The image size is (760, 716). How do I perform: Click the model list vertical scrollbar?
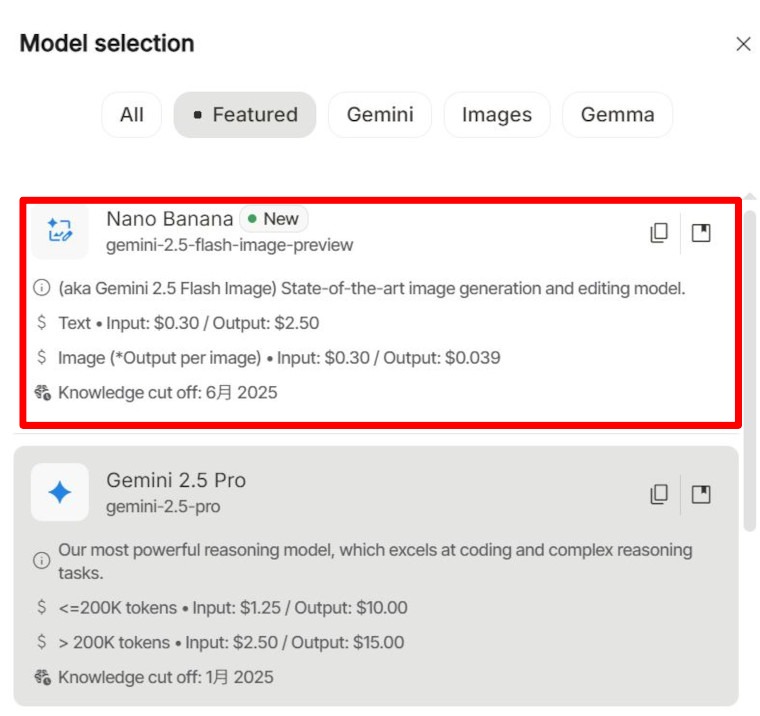750,371
